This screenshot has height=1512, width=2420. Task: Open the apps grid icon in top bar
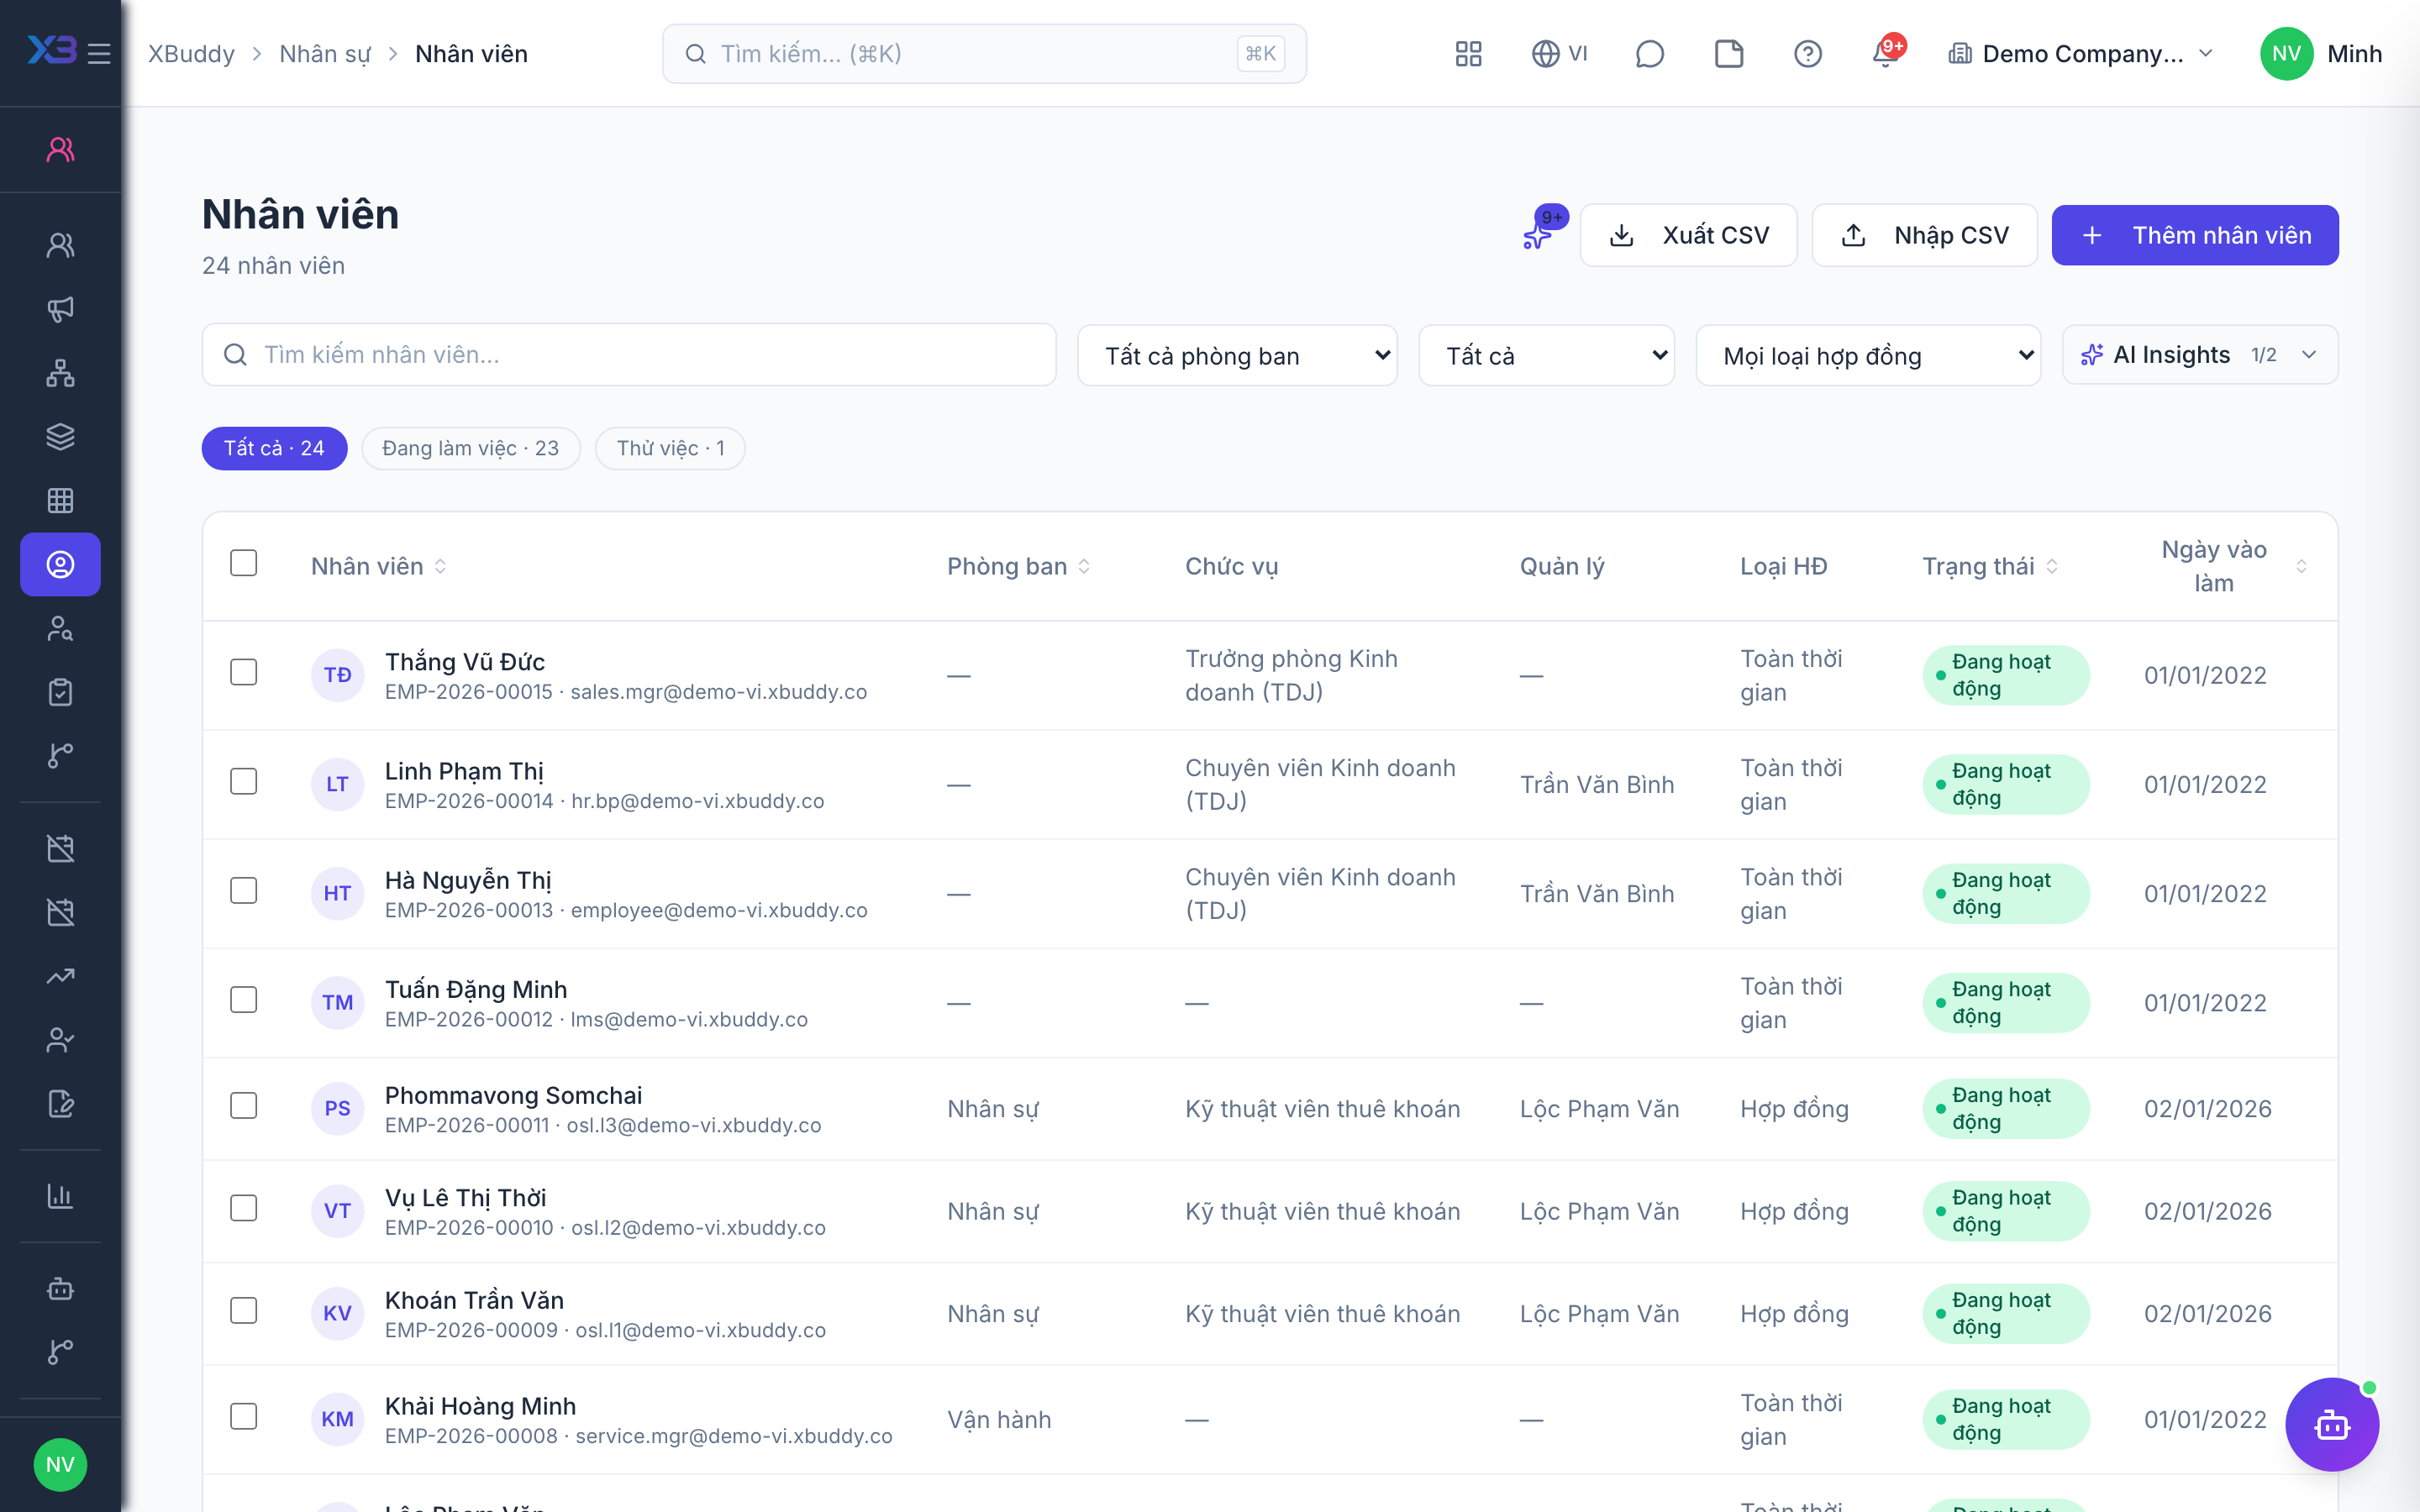coord(1468,54)
